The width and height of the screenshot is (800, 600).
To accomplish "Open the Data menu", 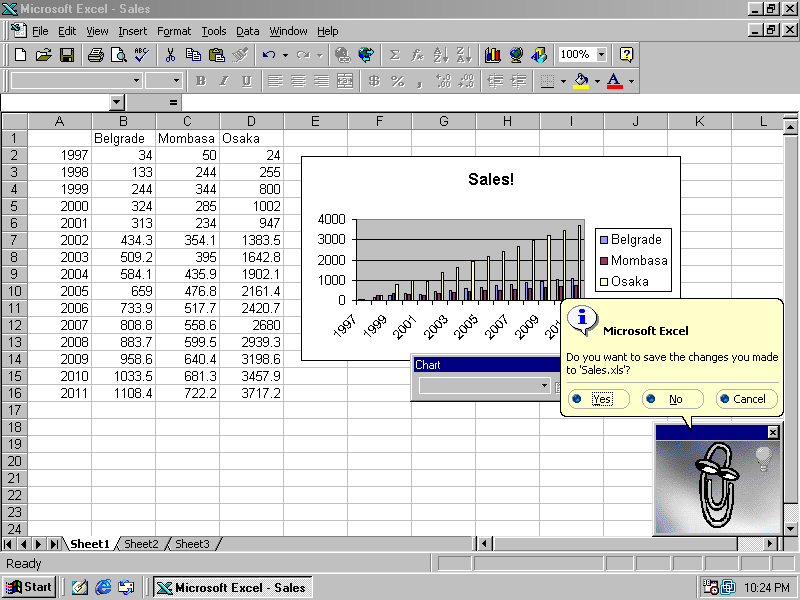I will [247, 31].
